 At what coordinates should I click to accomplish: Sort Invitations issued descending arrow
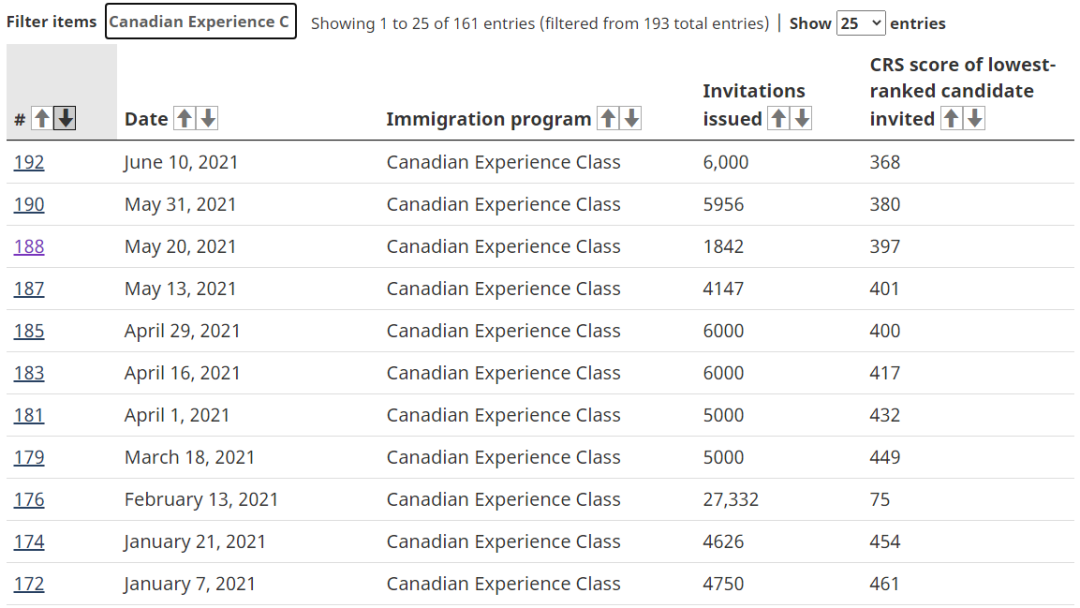point(802,118)
